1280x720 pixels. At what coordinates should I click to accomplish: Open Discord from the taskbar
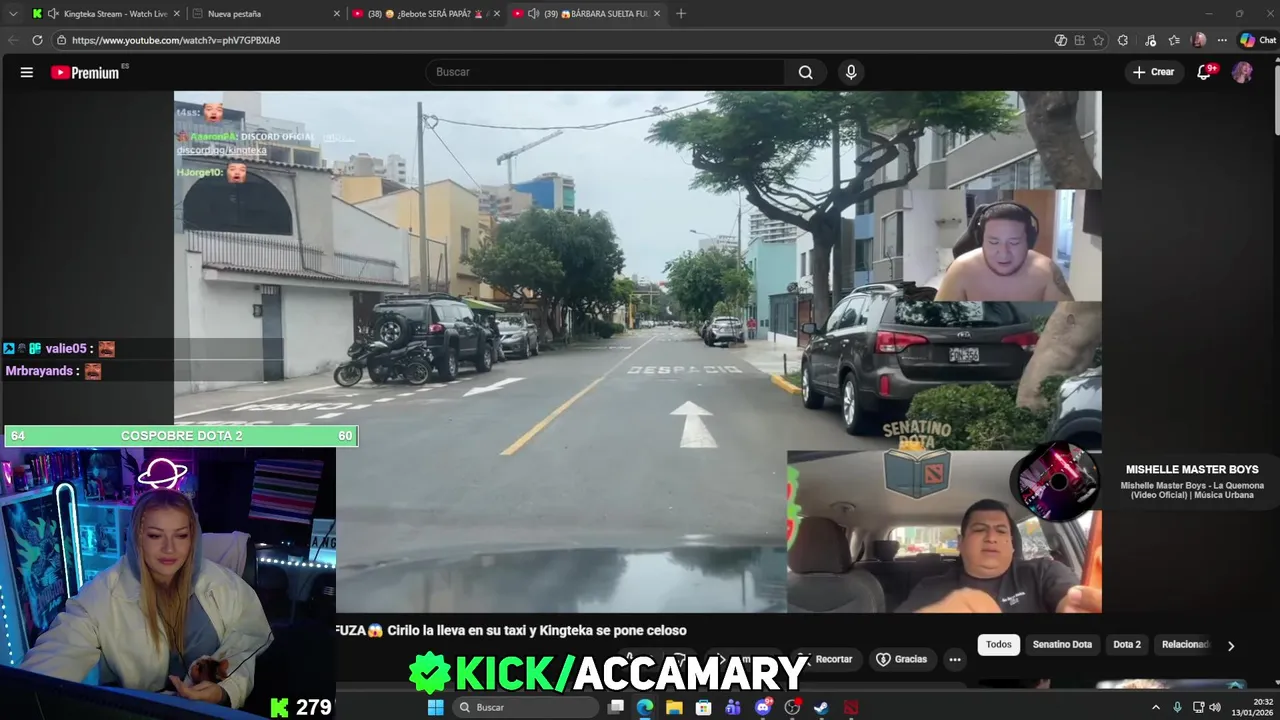(x=763, y=707)
